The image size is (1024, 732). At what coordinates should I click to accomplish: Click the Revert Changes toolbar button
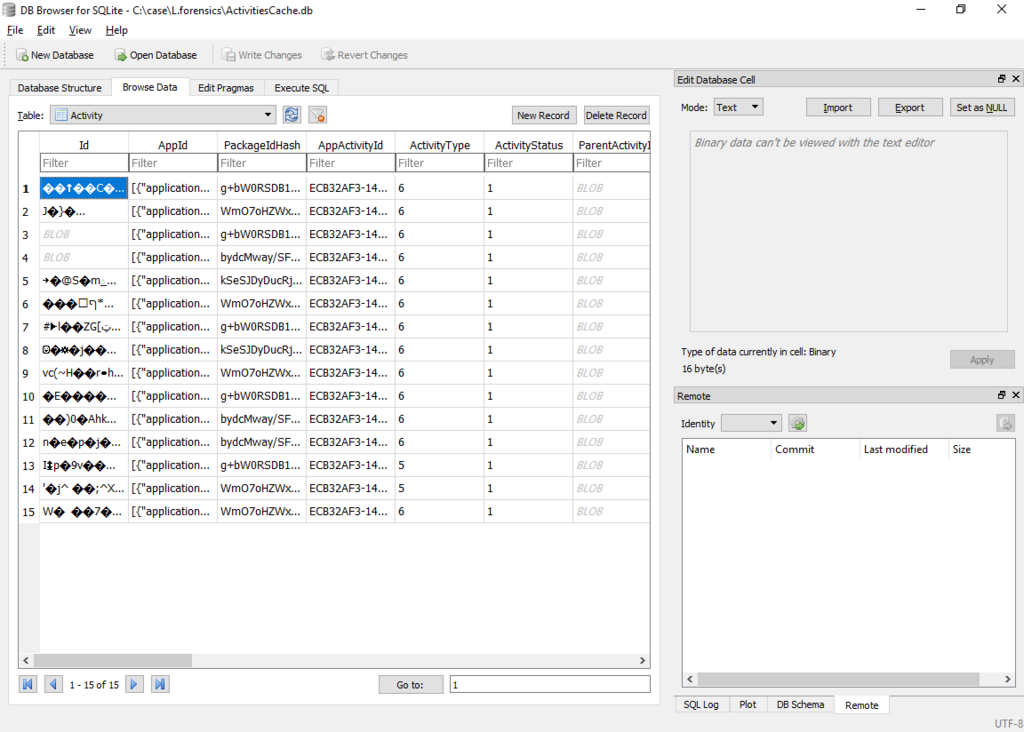click(x=364, y=55)
